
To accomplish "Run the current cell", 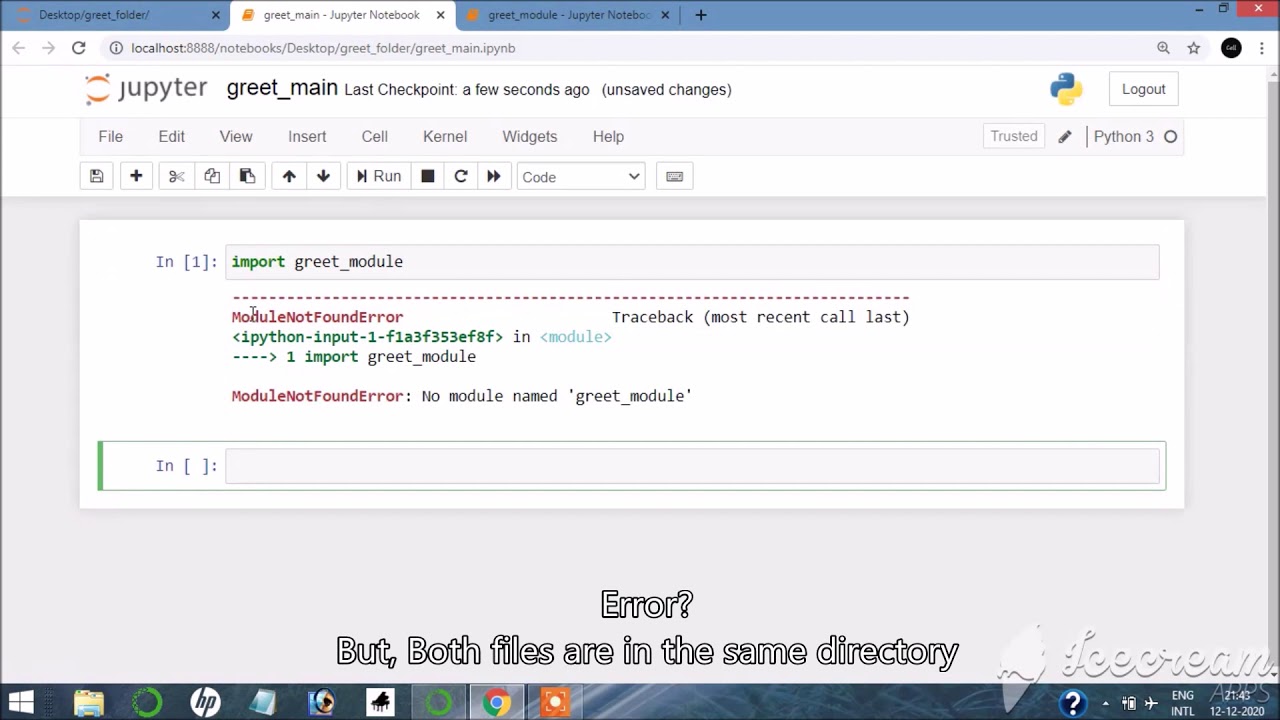I will (378, 177).
